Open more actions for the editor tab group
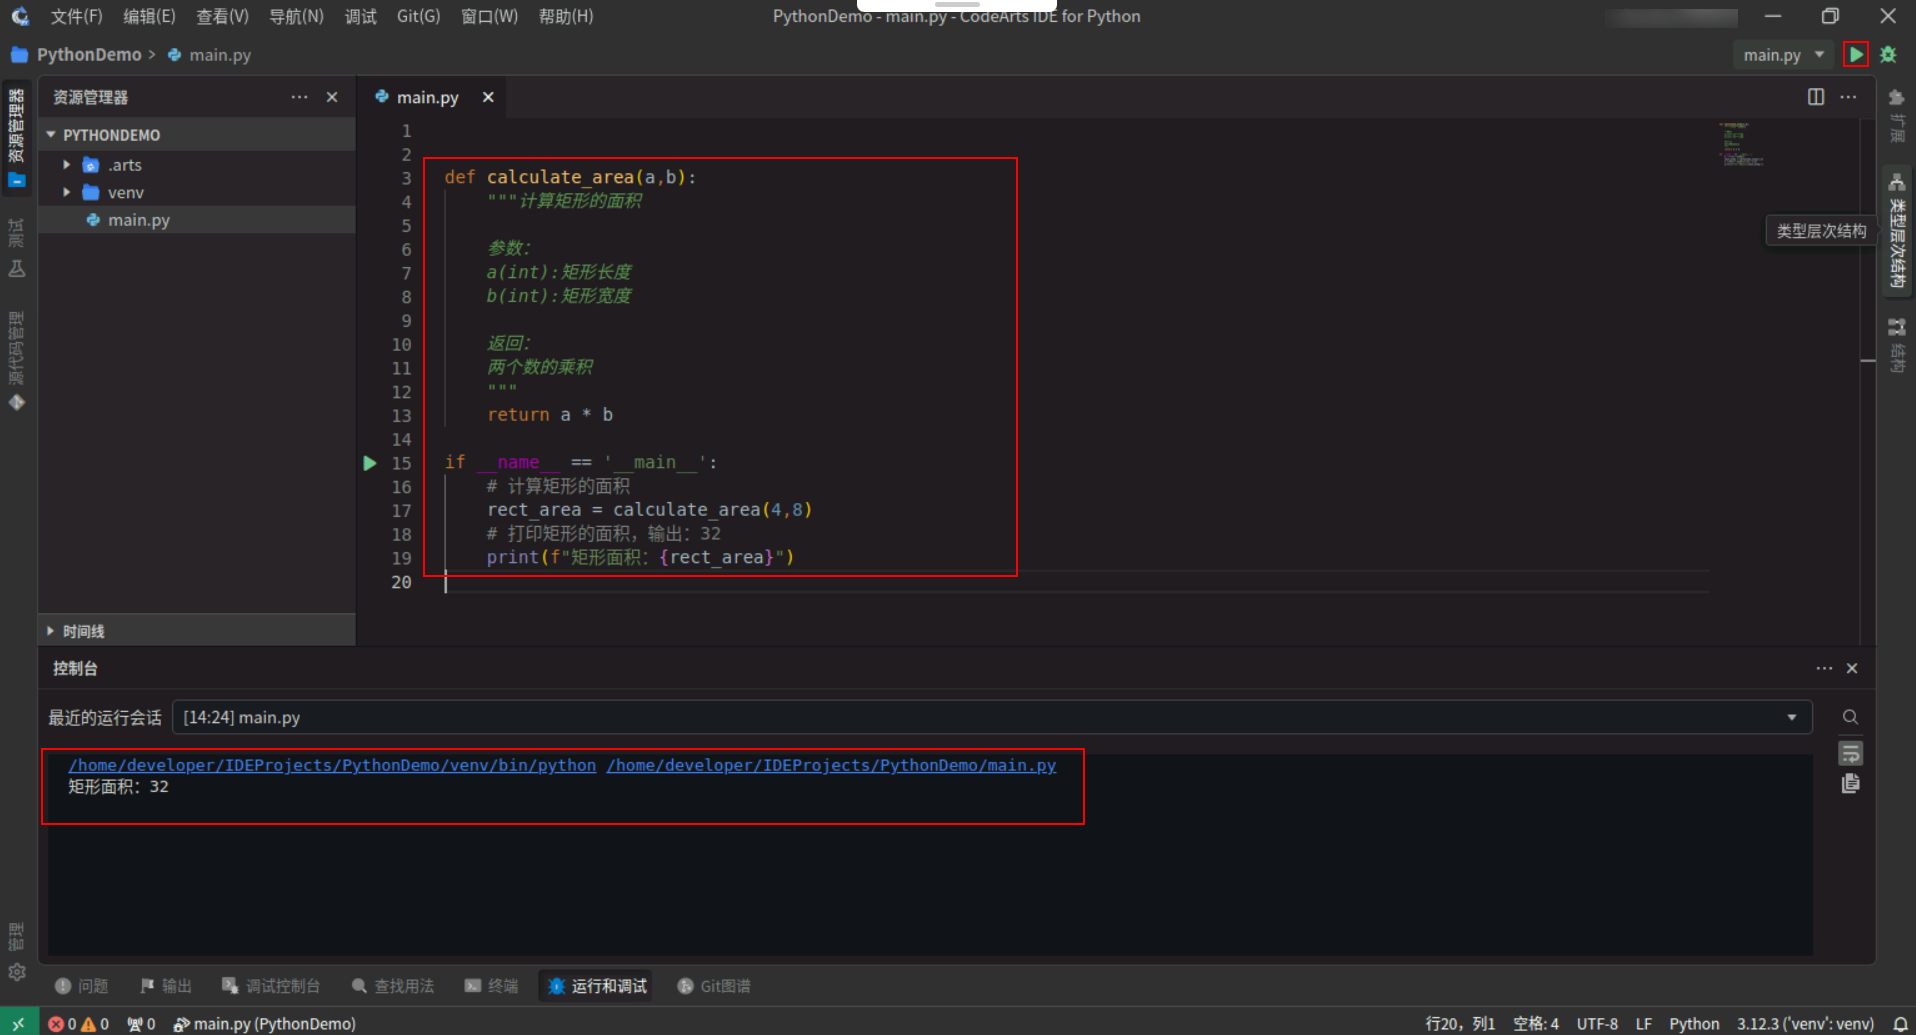This screenshot has width=1916, height=1035. click(x=1848, y=97)
